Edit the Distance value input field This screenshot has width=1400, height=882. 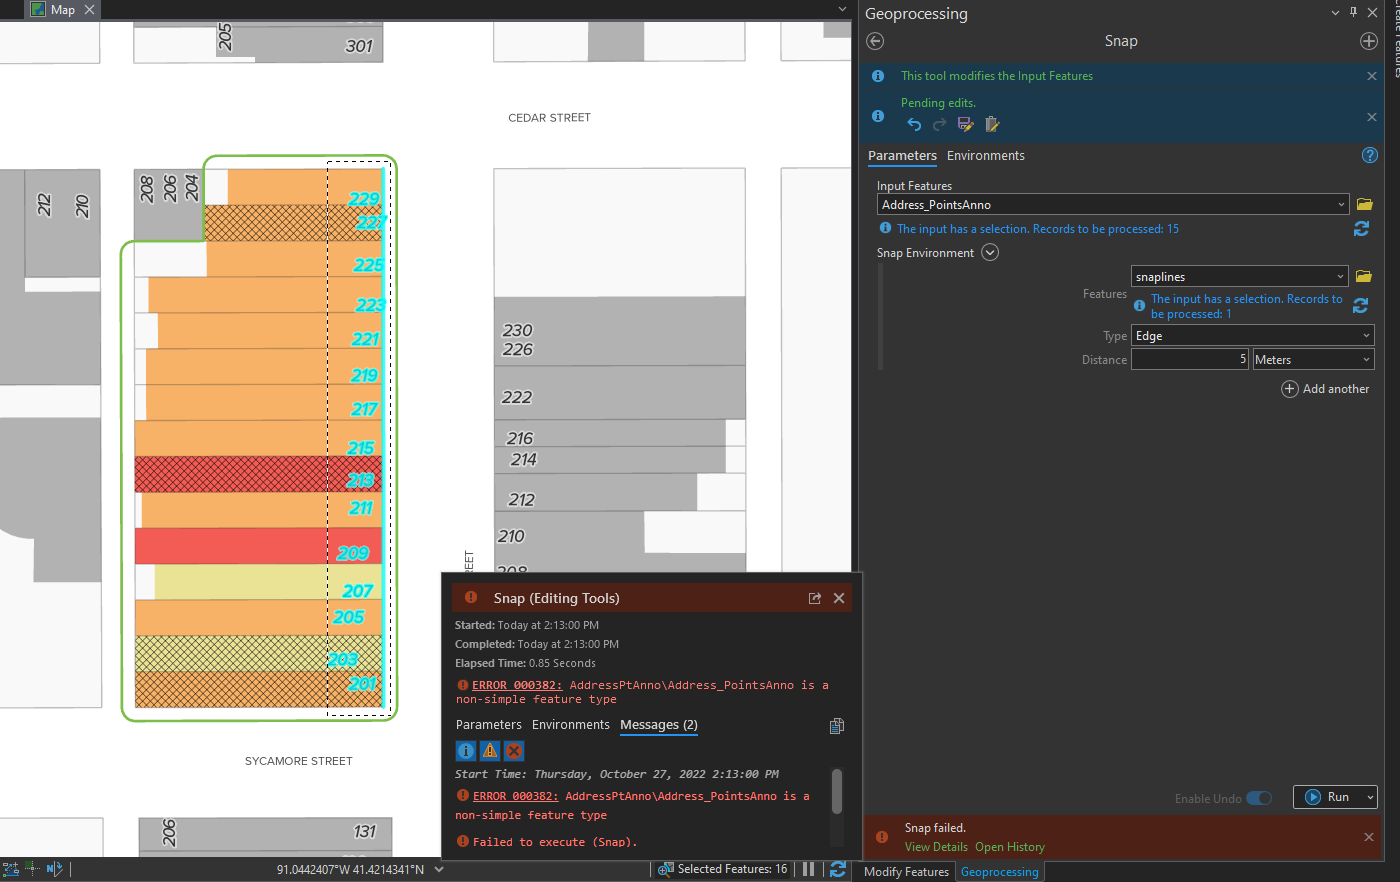(x=1190, y=359)
